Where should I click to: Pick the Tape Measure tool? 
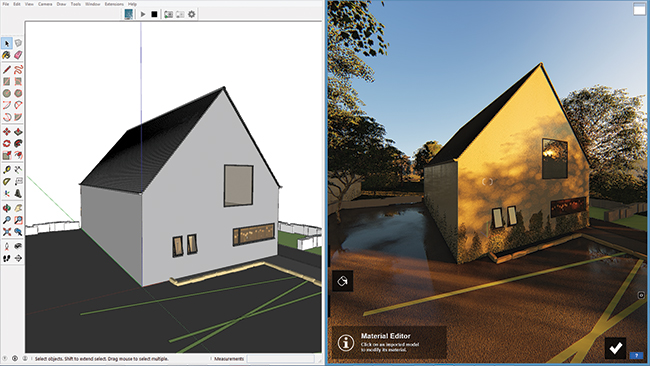point(7,170)
